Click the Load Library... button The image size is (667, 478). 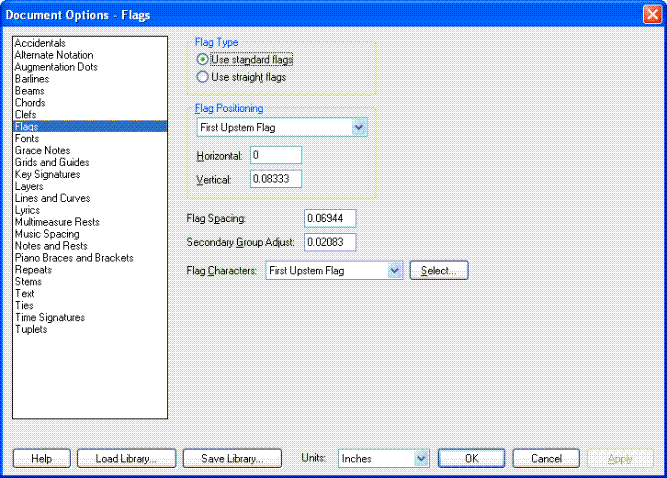tap(126, 459)
